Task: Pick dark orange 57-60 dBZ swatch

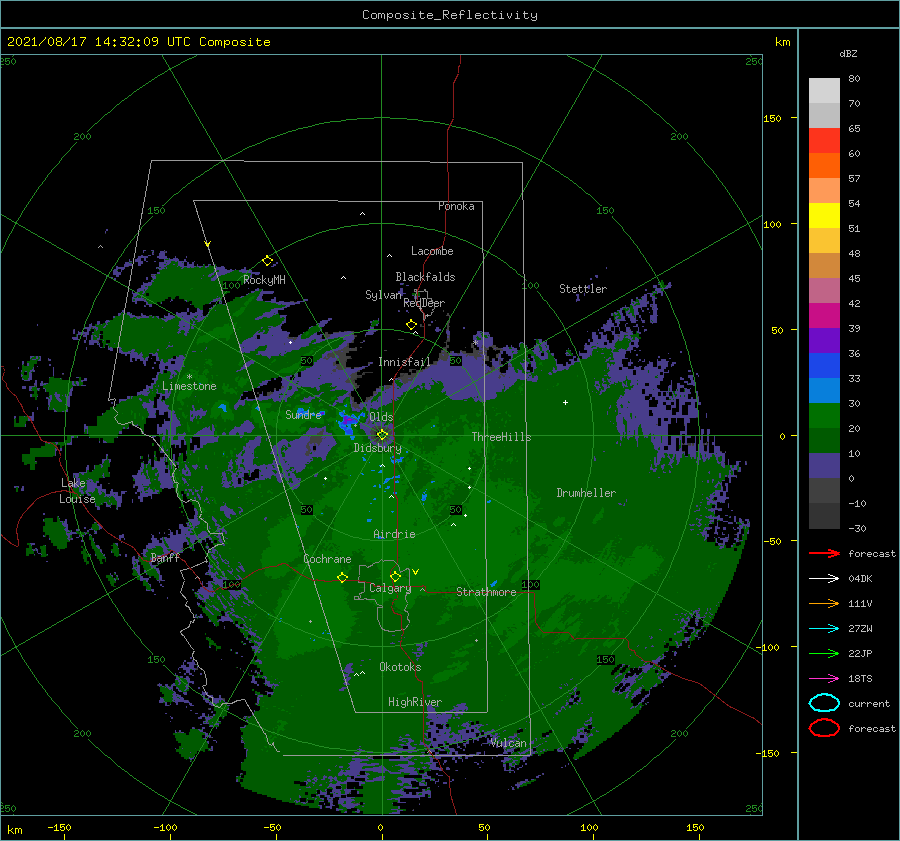Action: click(x=824, y=165)
